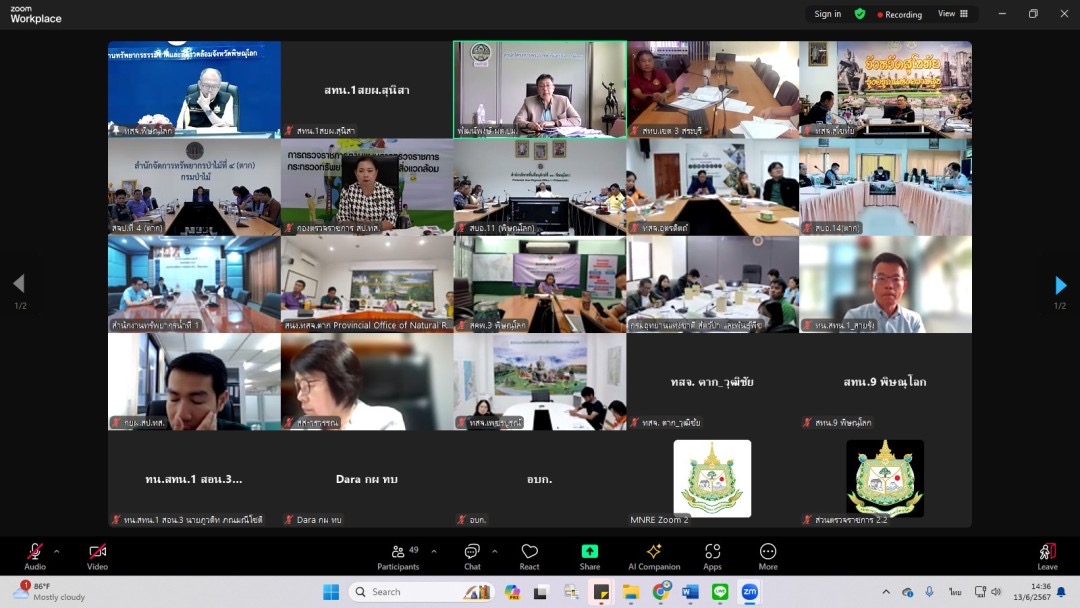Open the React heart menu
1080x608 pixels.
(529, 556)
